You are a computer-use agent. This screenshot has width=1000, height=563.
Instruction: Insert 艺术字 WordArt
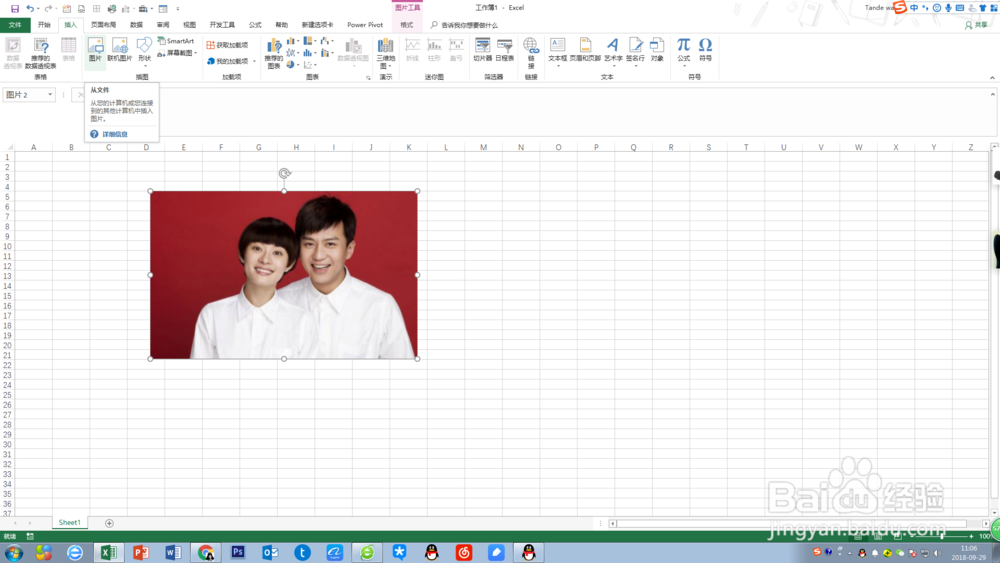[613, 51]
